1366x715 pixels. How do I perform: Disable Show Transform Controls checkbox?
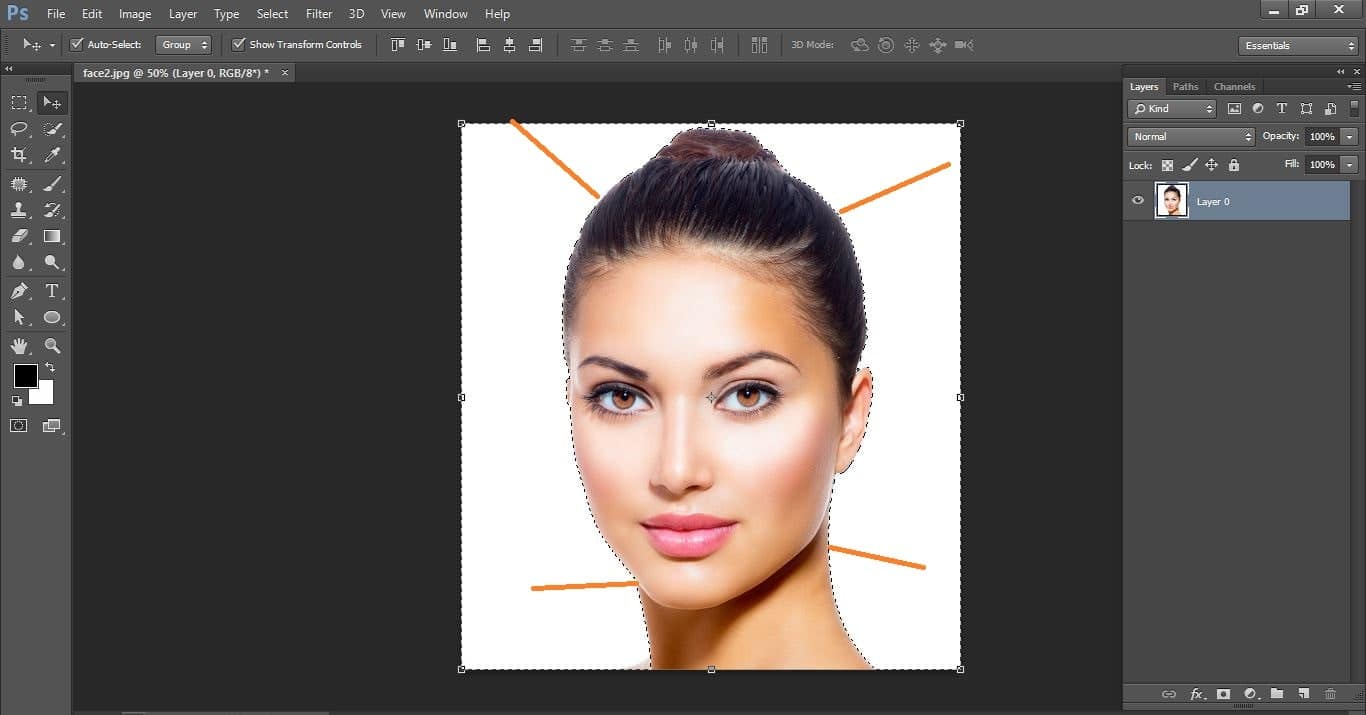(x=238, y=45)
